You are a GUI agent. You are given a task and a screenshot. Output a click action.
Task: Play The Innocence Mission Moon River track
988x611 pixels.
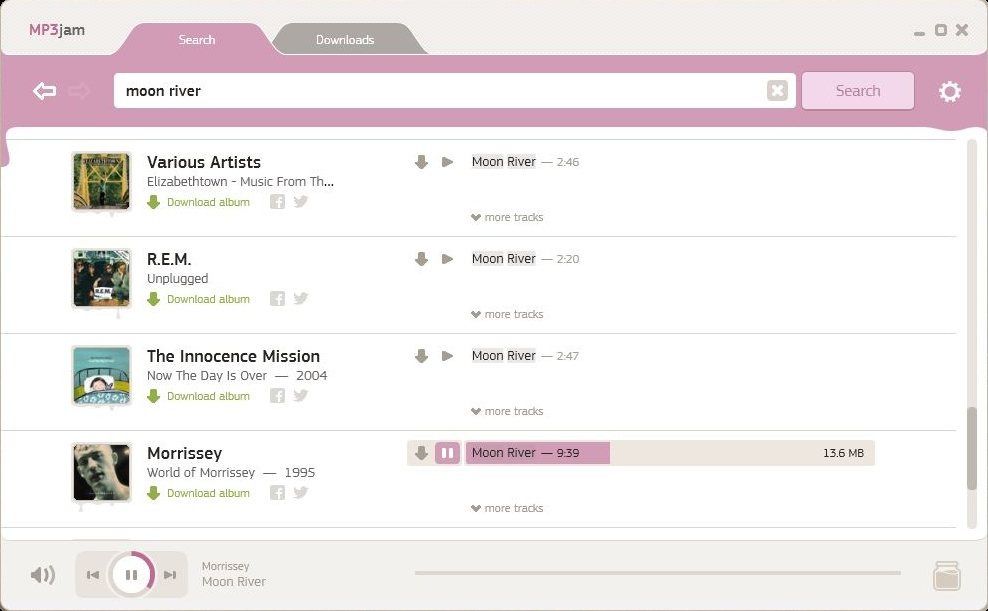point(447,356)
